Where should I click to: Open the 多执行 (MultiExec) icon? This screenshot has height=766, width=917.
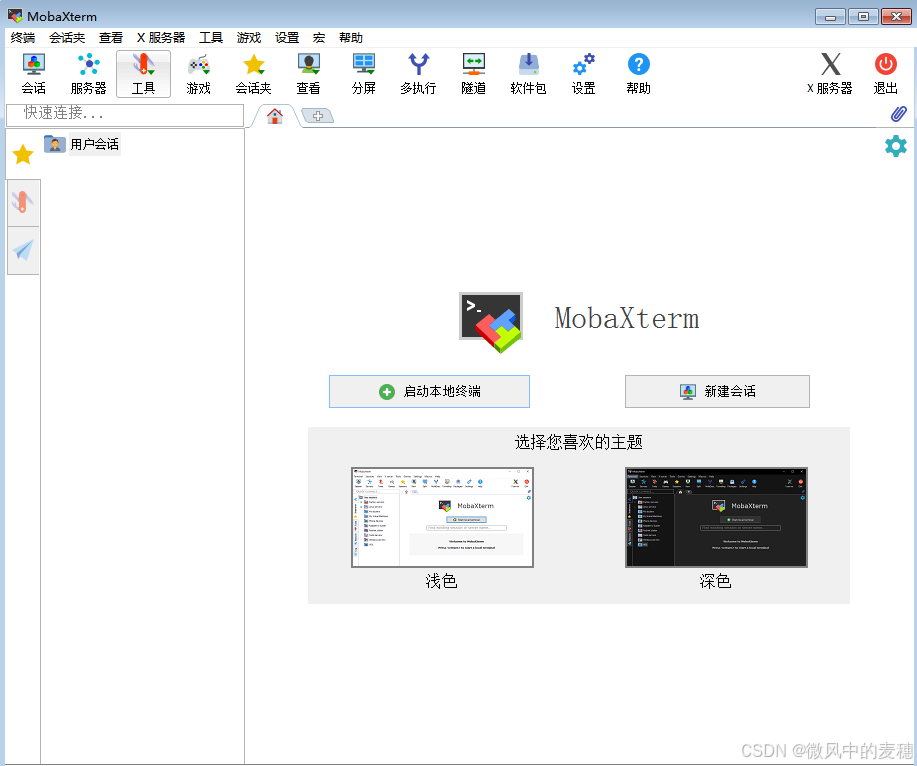coord(417,72)
